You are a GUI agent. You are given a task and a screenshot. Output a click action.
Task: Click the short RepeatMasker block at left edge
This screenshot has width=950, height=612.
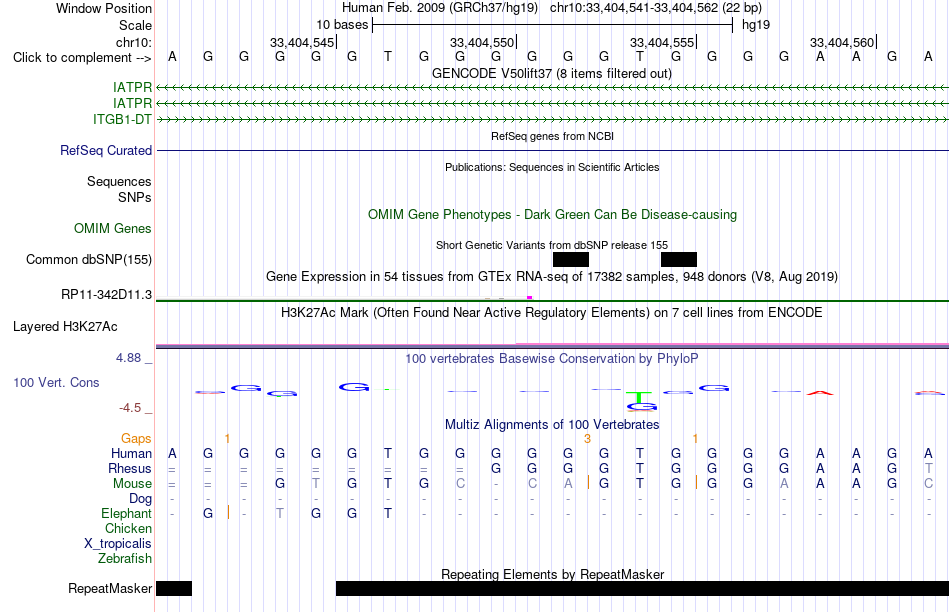[x=174, y=588]
